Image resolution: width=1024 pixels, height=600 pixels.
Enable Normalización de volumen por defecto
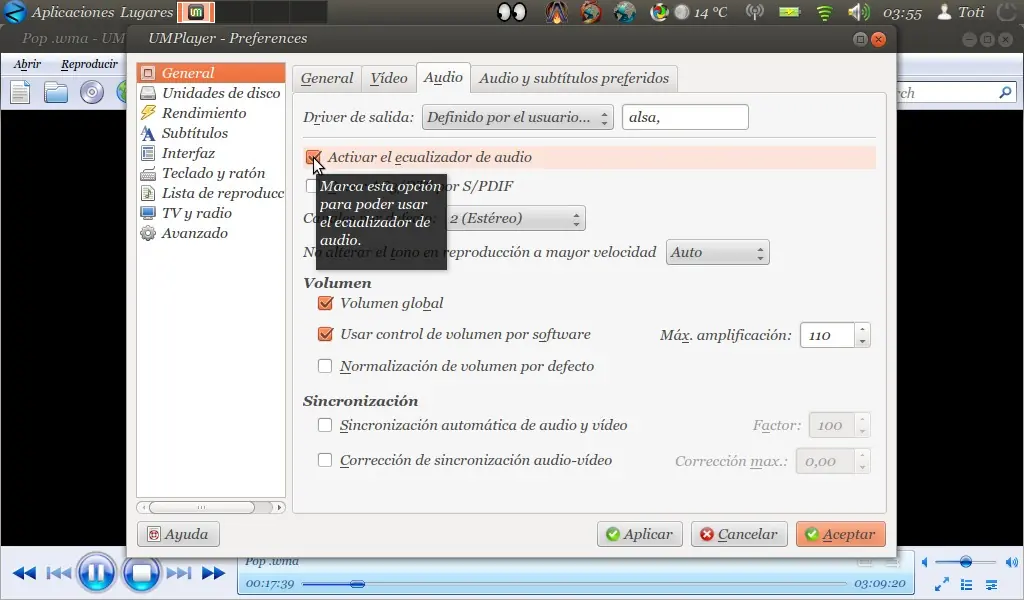[325, 366]
